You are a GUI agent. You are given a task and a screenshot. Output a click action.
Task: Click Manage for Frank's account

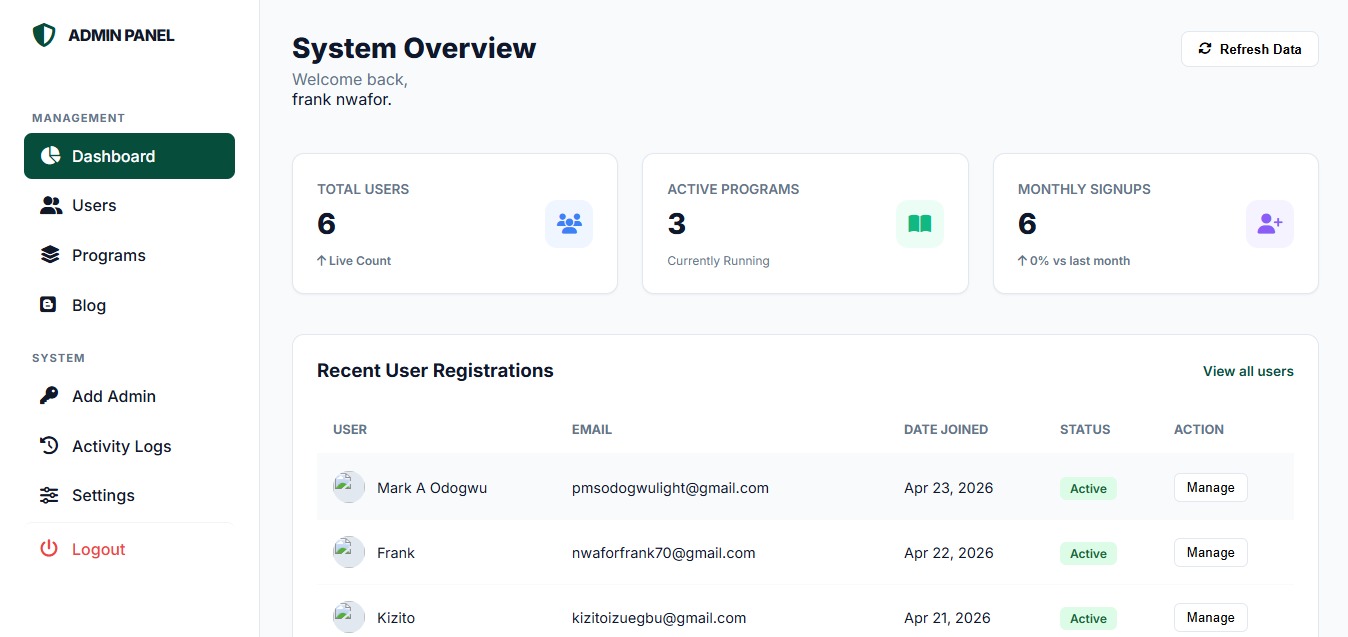click(x=1210, y=553)
